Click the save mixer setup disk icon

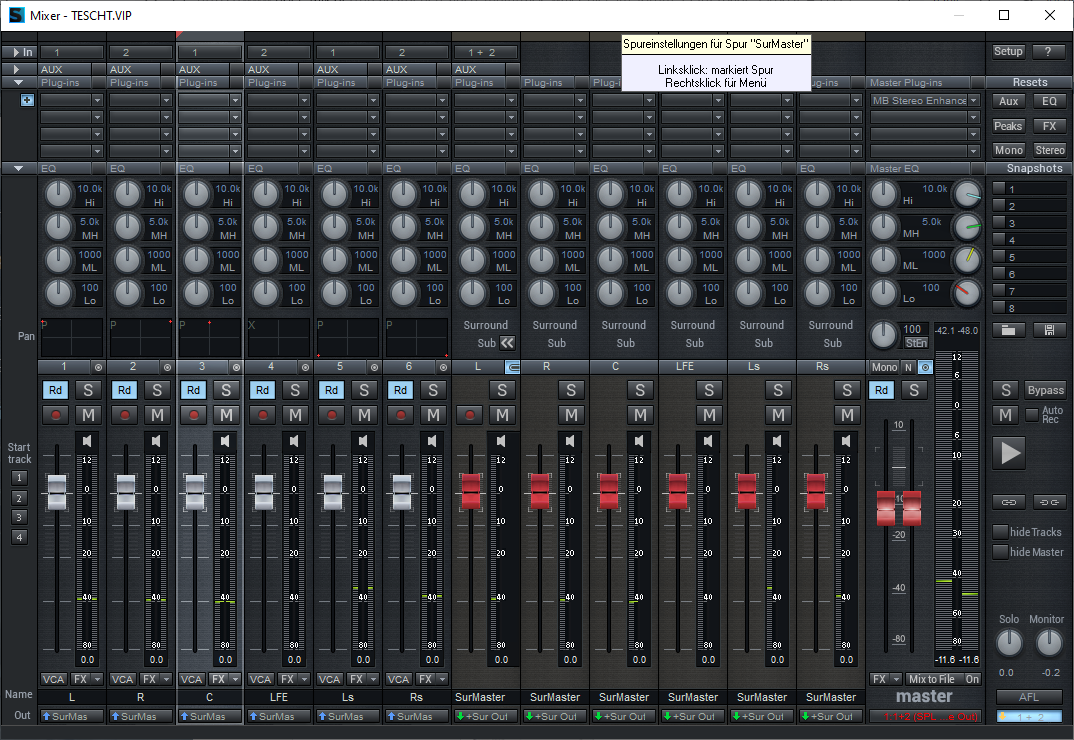[x=1049, y=329]
